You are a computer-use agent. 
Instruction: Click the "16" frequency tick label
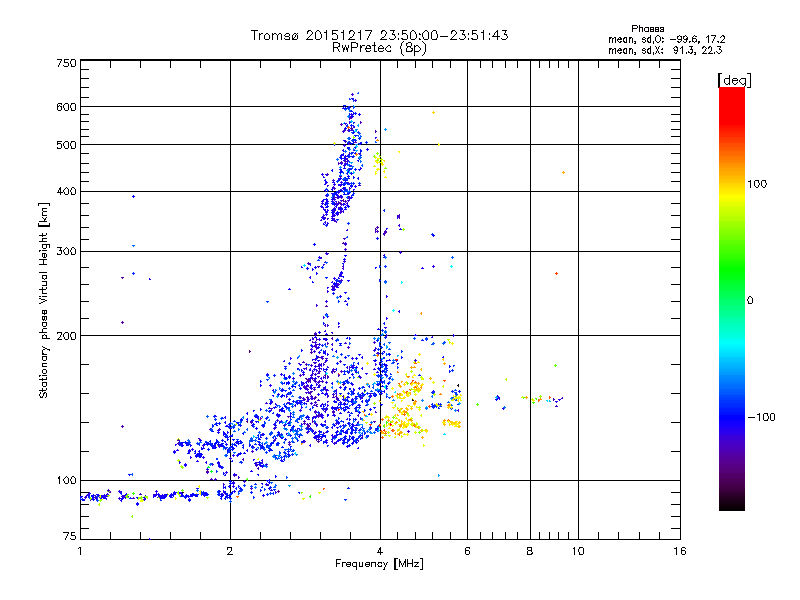tap(680, 551)
